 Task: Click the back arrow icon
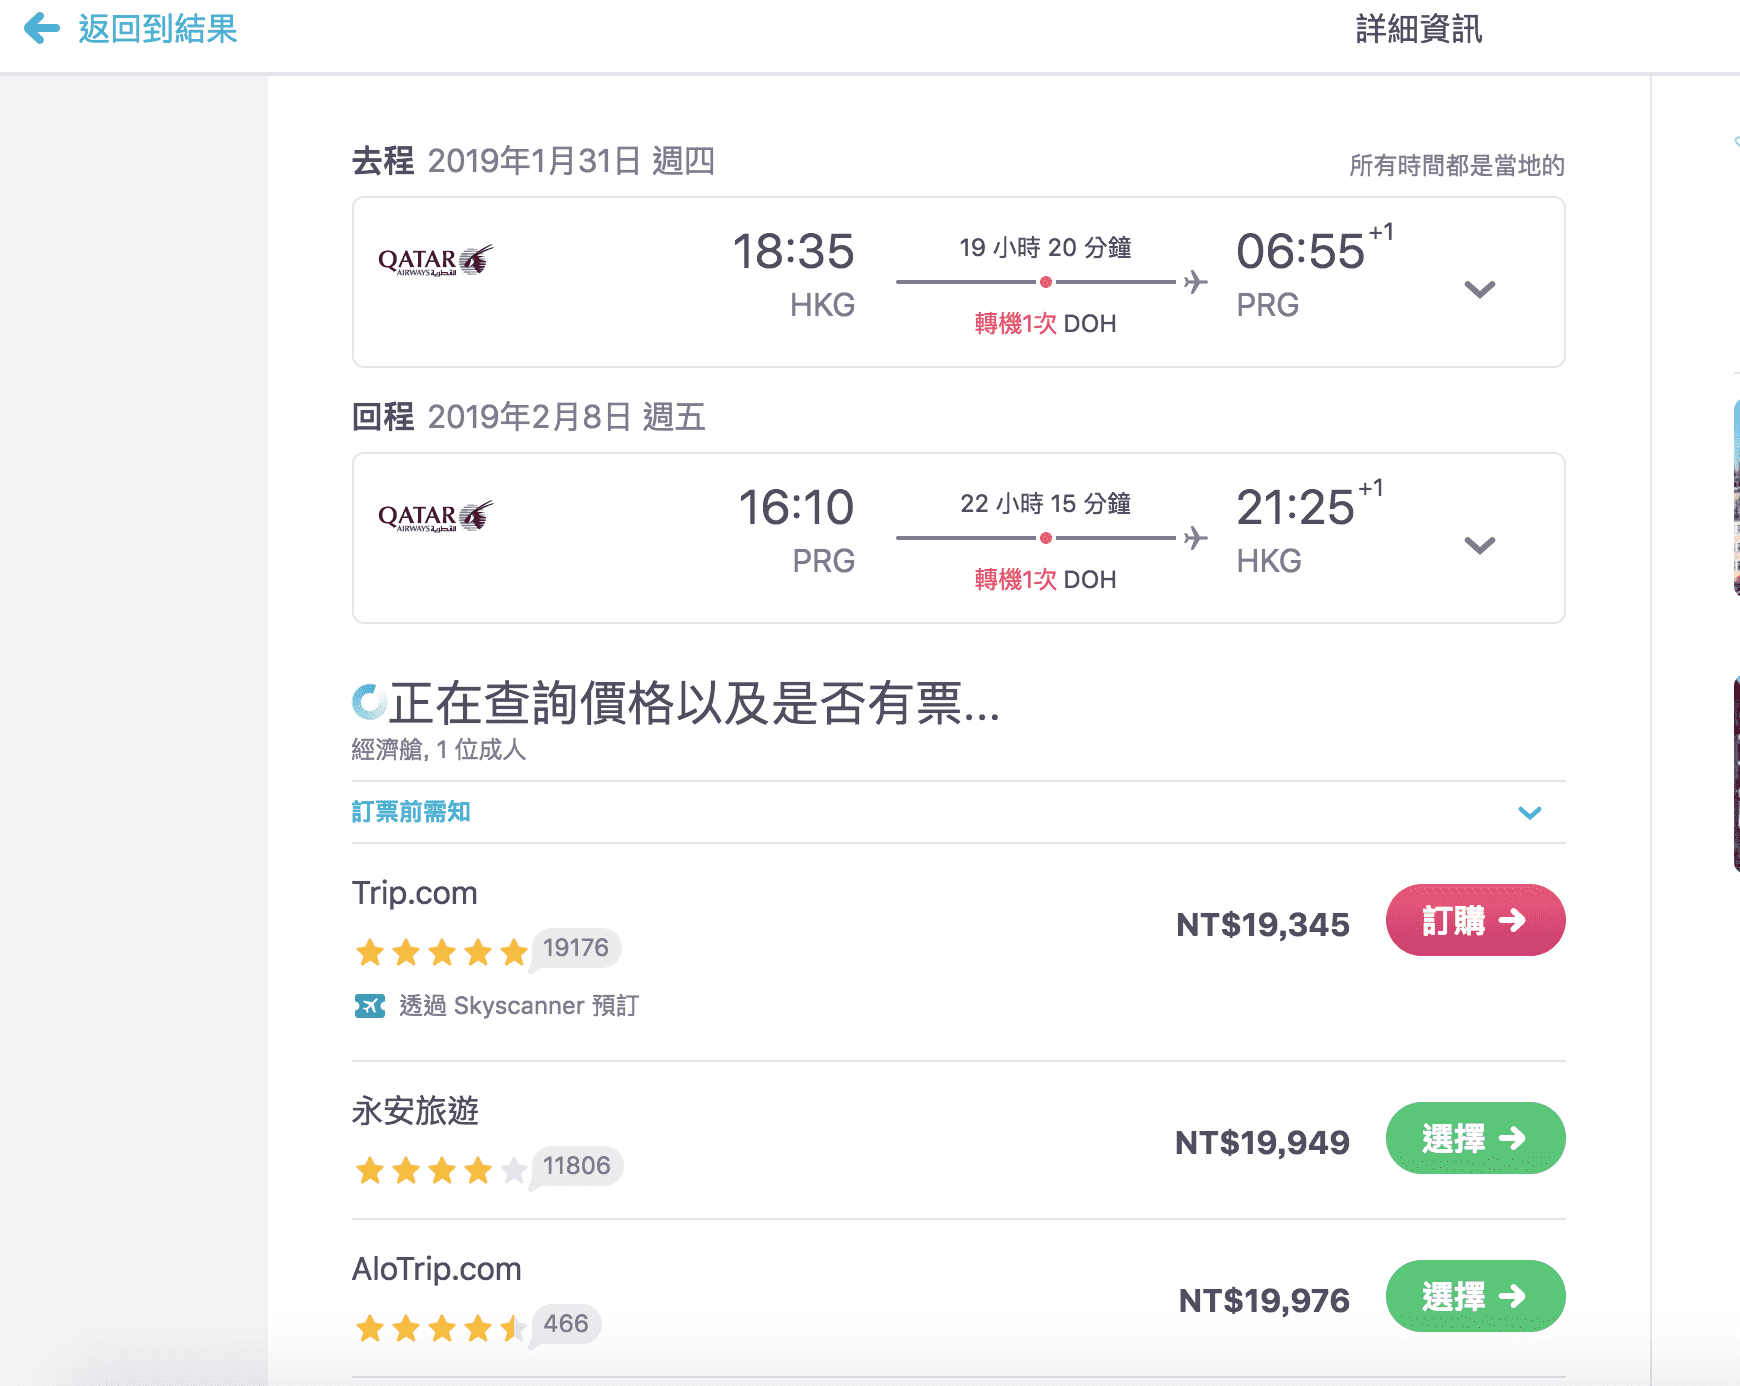tap(41, 28)
